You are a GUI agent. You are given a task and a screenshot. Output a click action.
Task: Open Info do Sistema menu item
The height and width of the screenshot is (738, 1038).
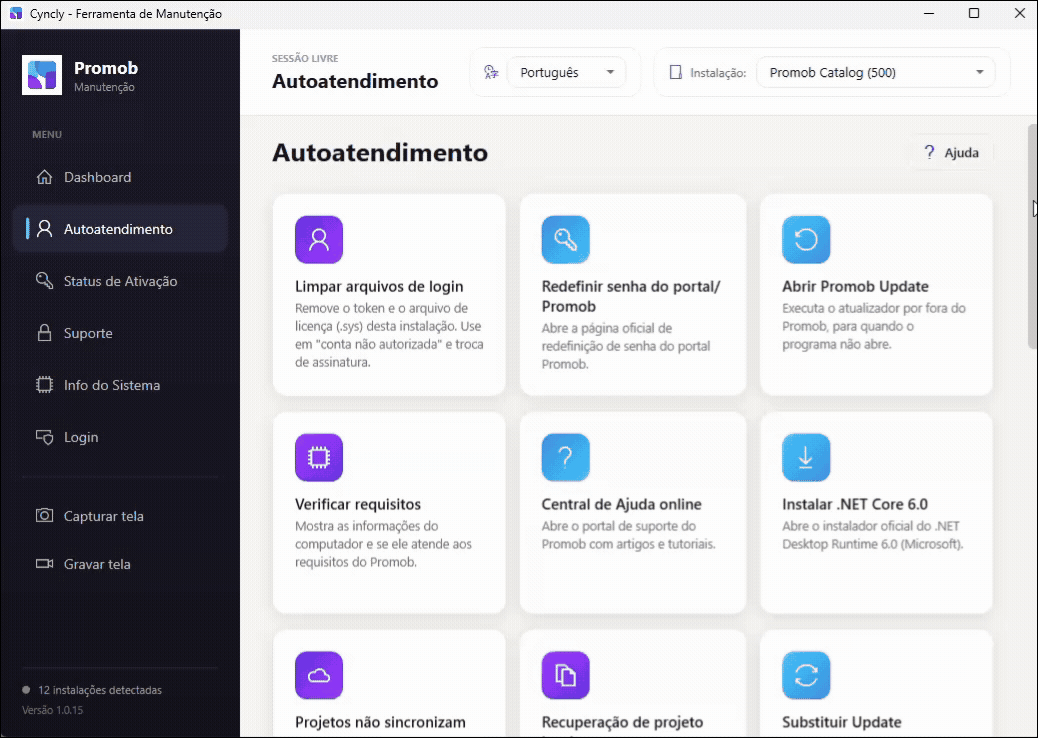(x=120, y=385)
